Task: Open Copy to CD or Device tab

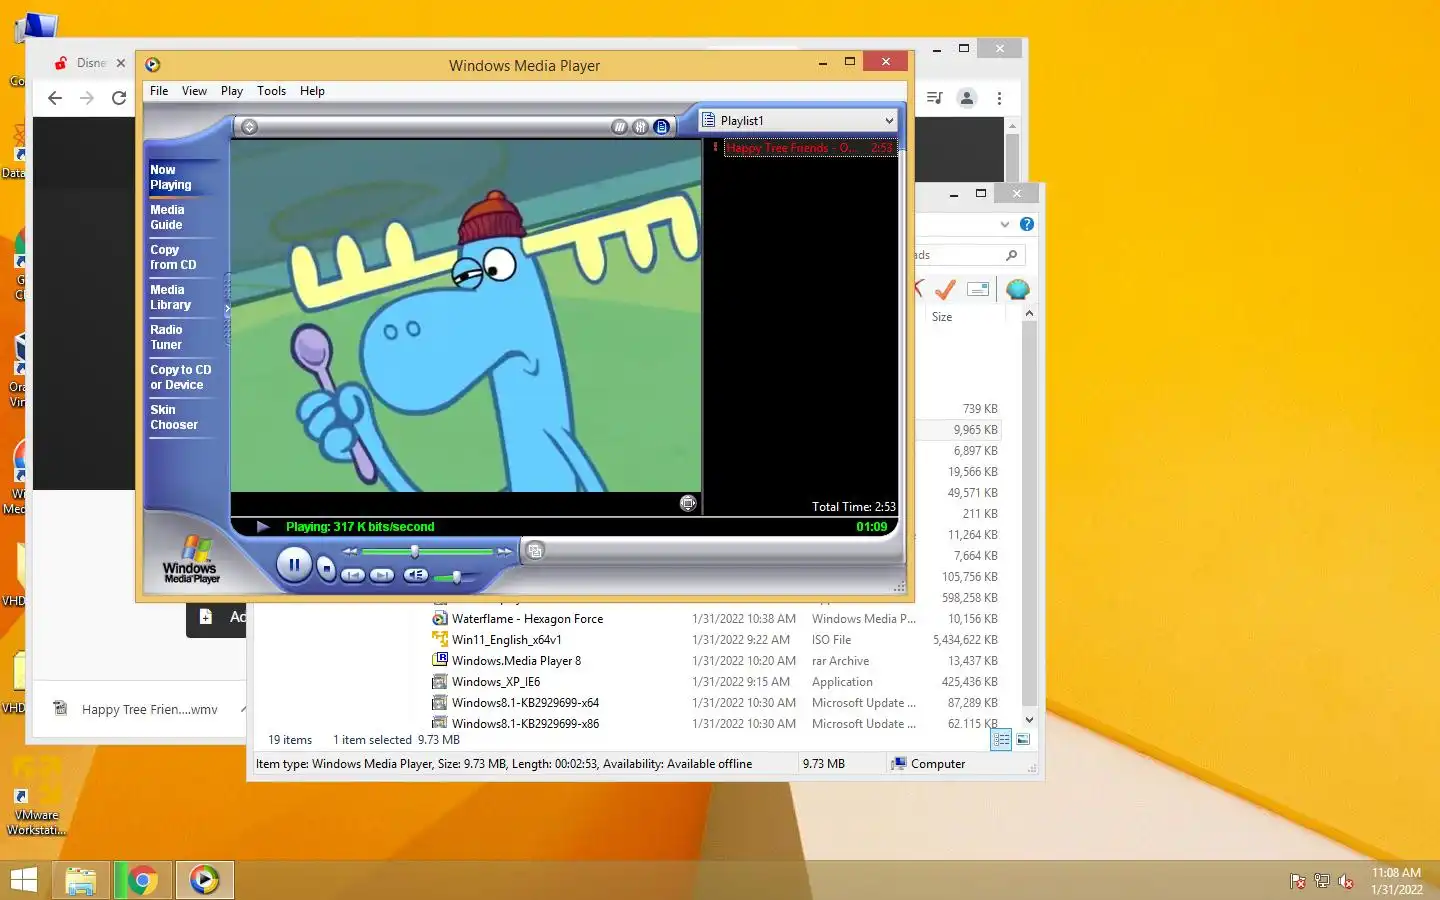Action: (x=184, y=377)
